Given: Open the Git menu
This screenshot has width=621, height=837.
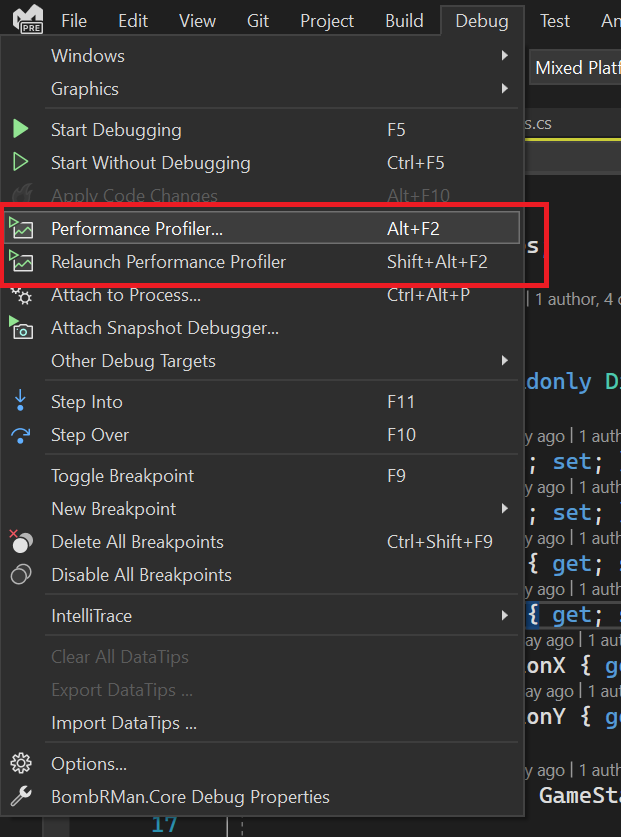Looking at the screenshot, I should [x=257, y=20].
